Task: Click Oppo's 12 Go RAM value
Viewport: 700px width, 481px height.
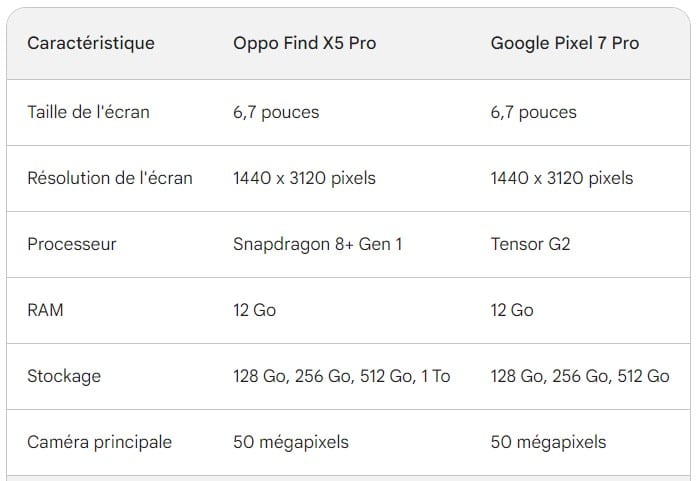Action: click(254, 310)
